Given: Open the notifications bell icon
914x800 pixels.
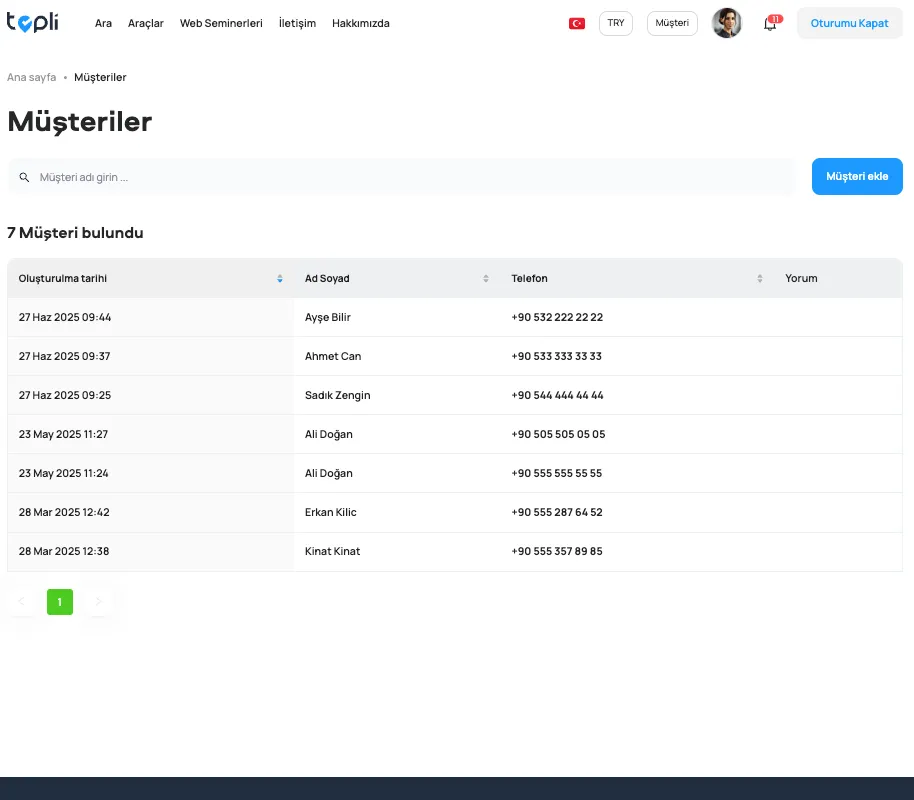Looking at the screenshot, I should 771,23.
